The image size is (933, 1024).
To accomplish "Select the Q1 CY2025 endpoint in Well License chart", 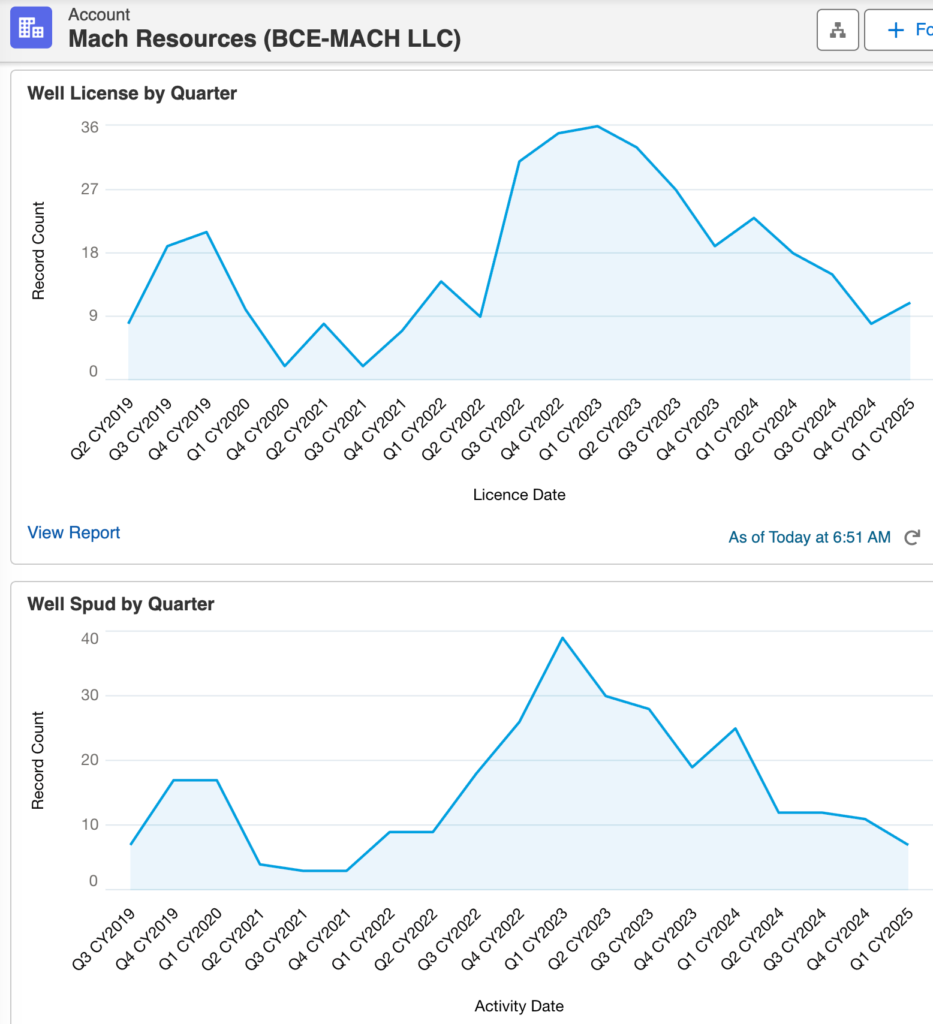I will click(x=909, y=302).
